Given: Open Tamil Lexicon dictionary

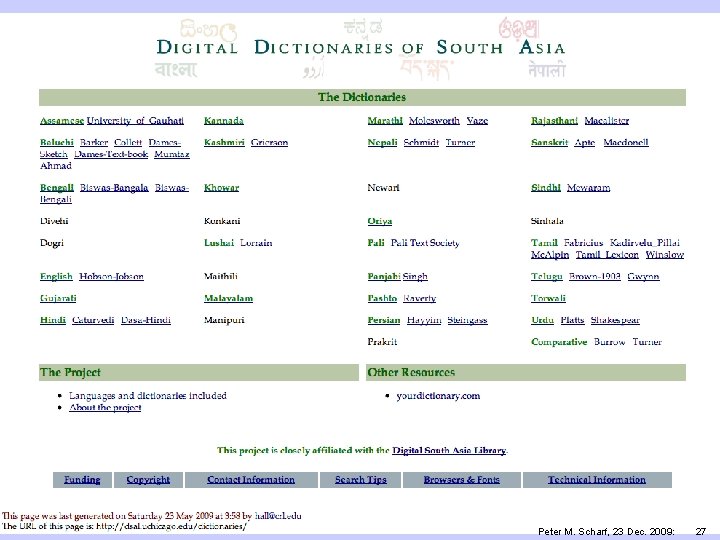Looking at the screenshot, I should tap(608, 255).
